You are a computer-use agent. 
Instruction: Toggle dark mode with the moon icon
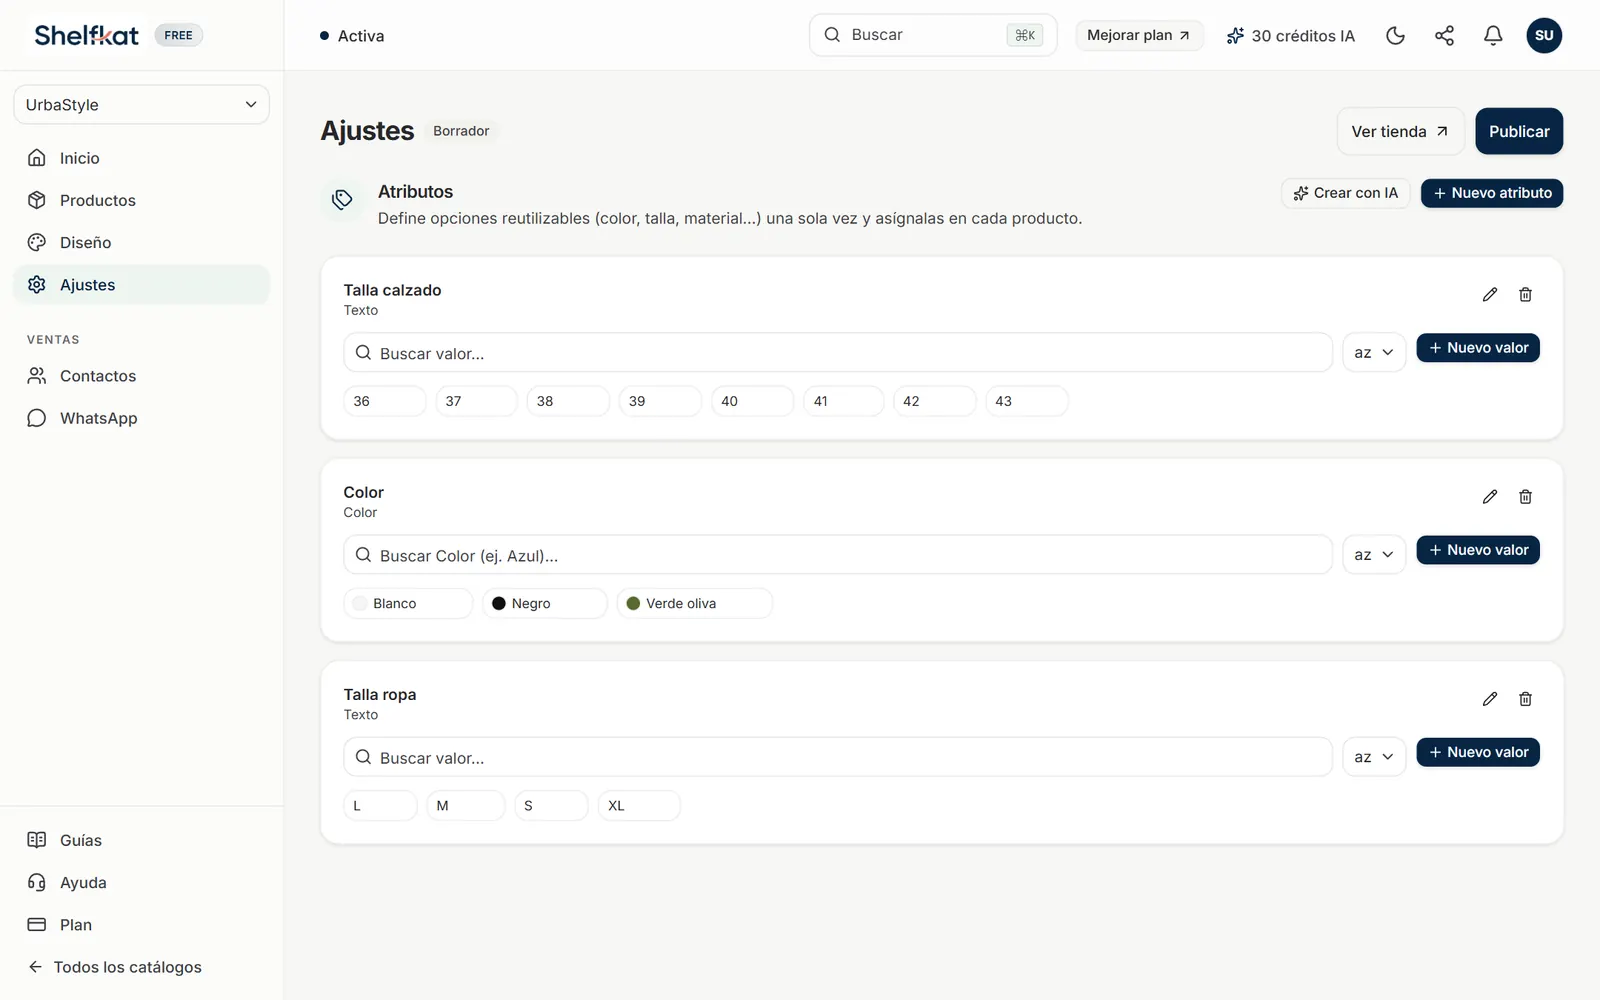1395,36
